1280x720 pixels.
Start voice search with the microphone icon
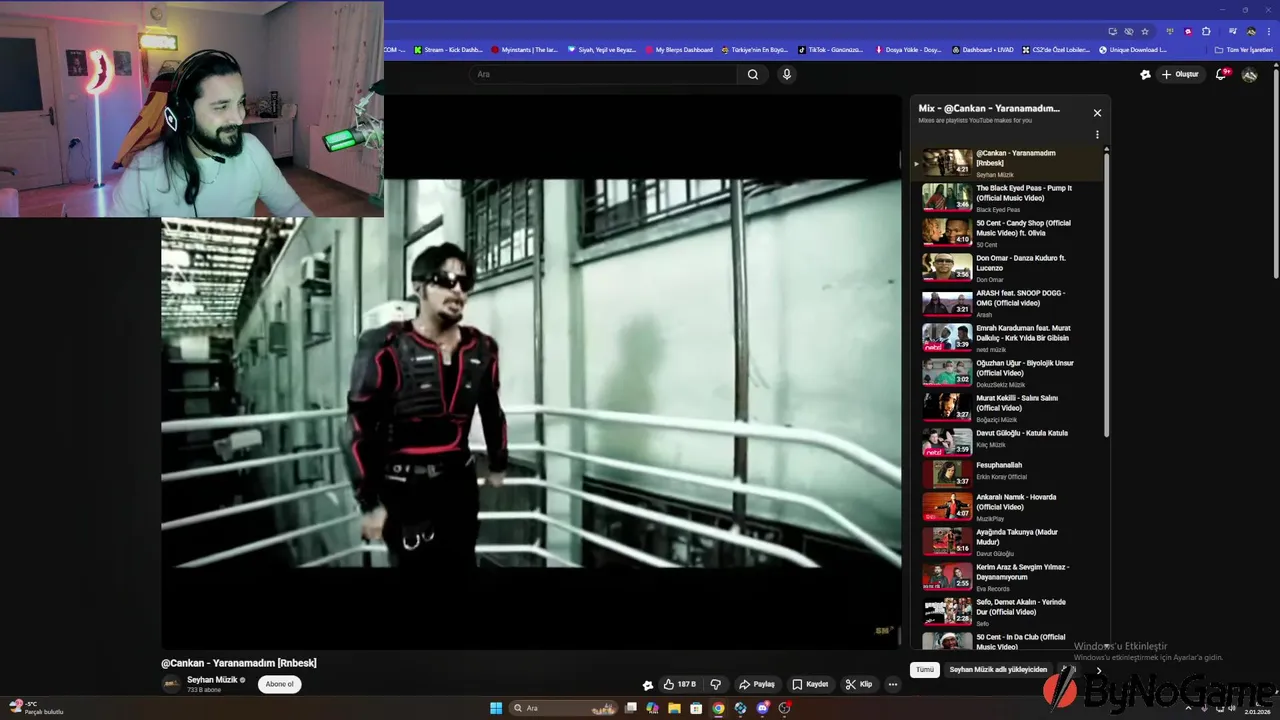[x=787, y=74]
